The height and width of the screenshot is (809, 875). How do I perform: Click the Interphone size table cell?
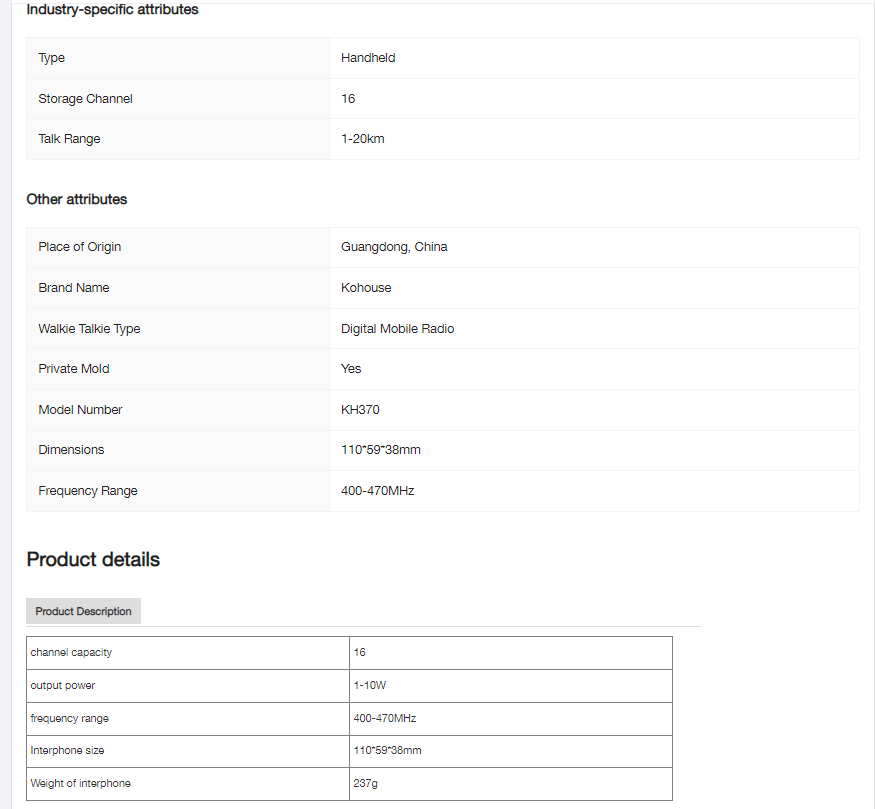click(67, 750)
